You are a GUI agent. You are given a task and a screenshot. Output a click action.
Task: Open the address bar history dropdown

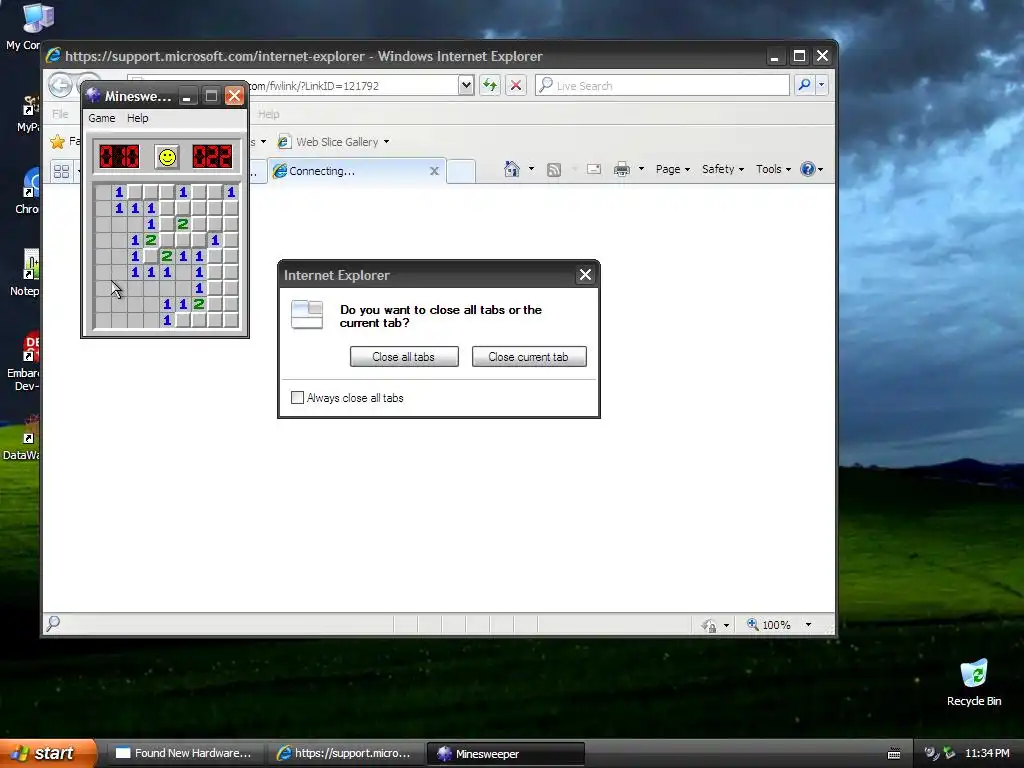[x=466, y=86]
